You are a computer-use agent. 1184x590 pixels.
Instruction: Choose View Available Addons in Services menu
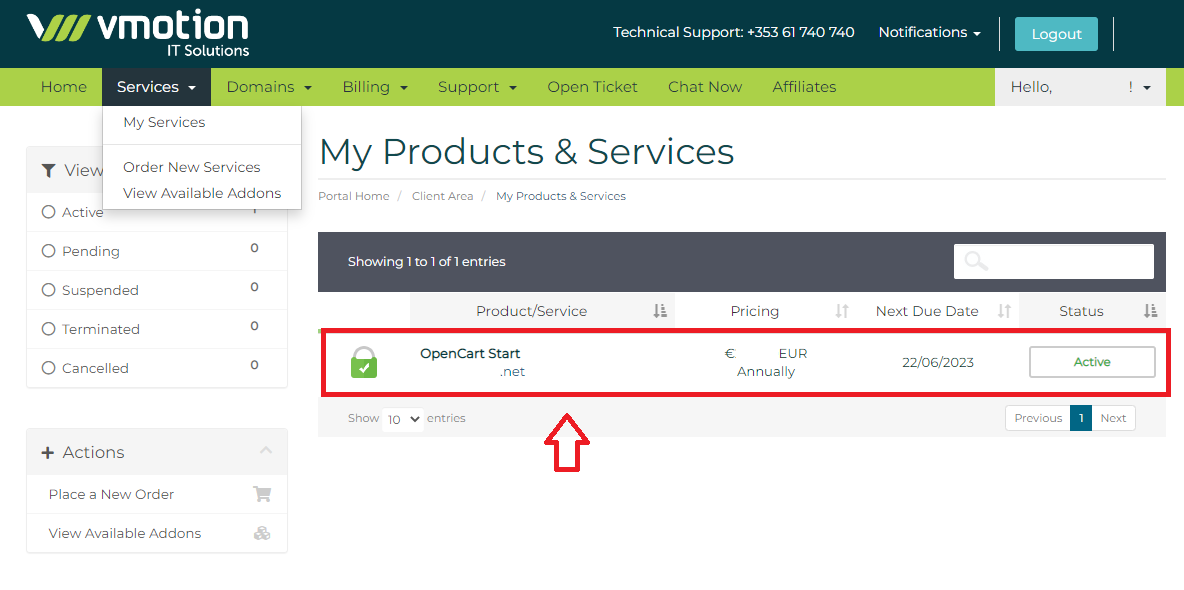(x=202, y=193)
